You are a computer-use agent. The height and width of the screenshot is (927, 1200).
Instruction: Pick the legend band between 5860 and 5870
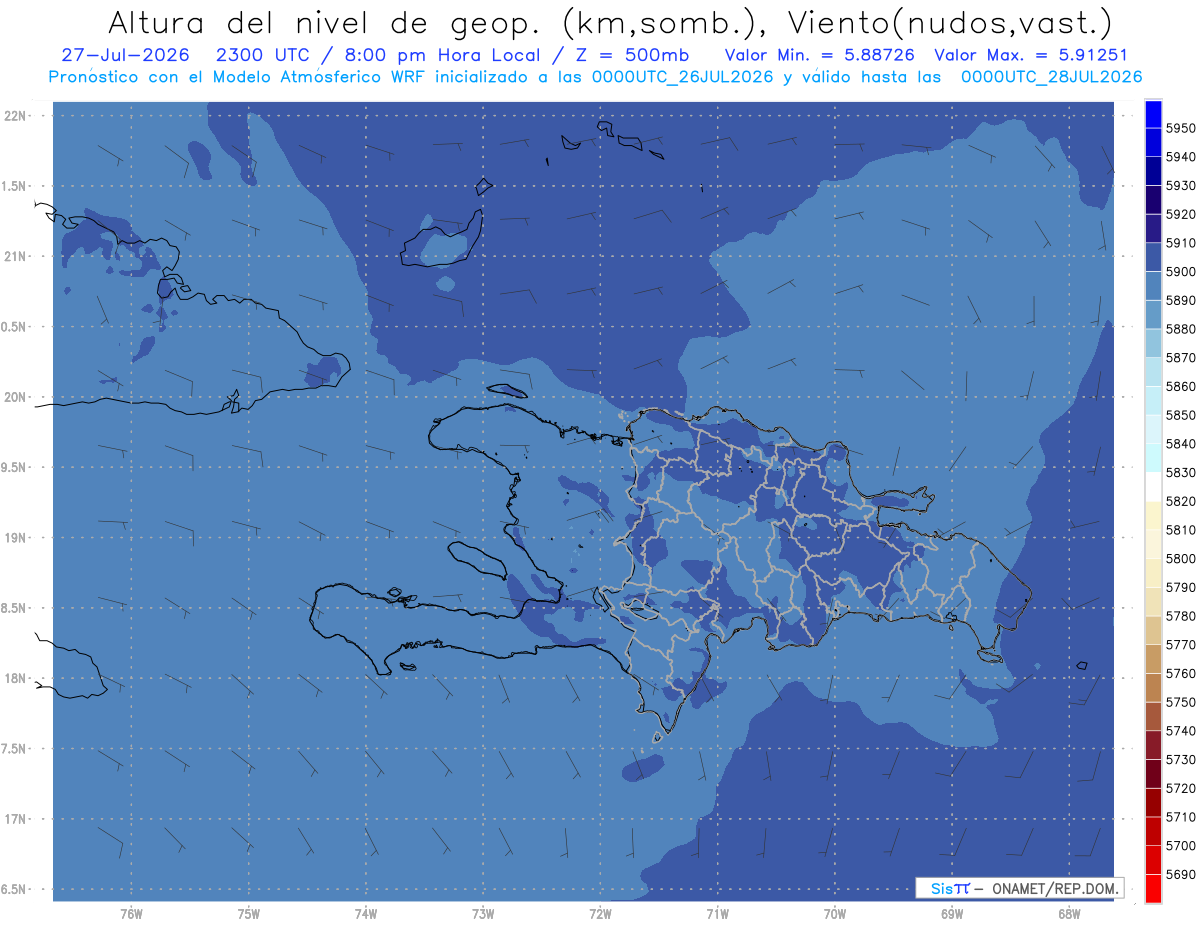[1153, 371]
